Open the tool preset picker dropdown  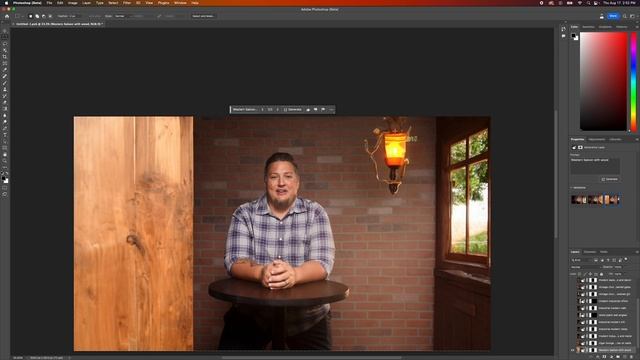pos(19,16)
